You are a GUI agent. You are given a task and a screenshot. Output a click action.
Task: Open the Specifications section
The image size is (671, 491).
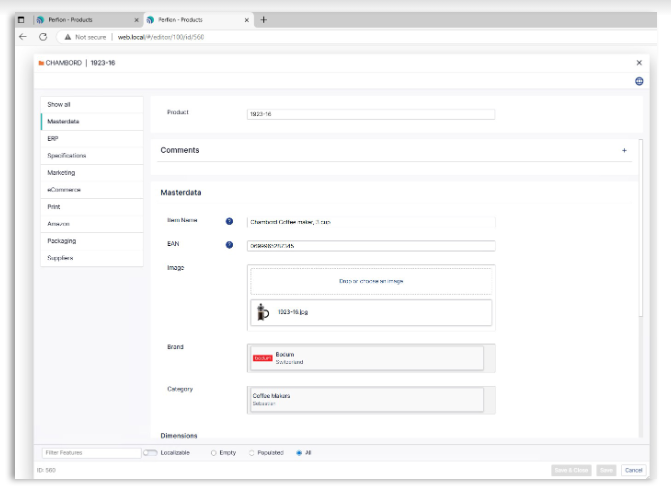click(92, 156)
